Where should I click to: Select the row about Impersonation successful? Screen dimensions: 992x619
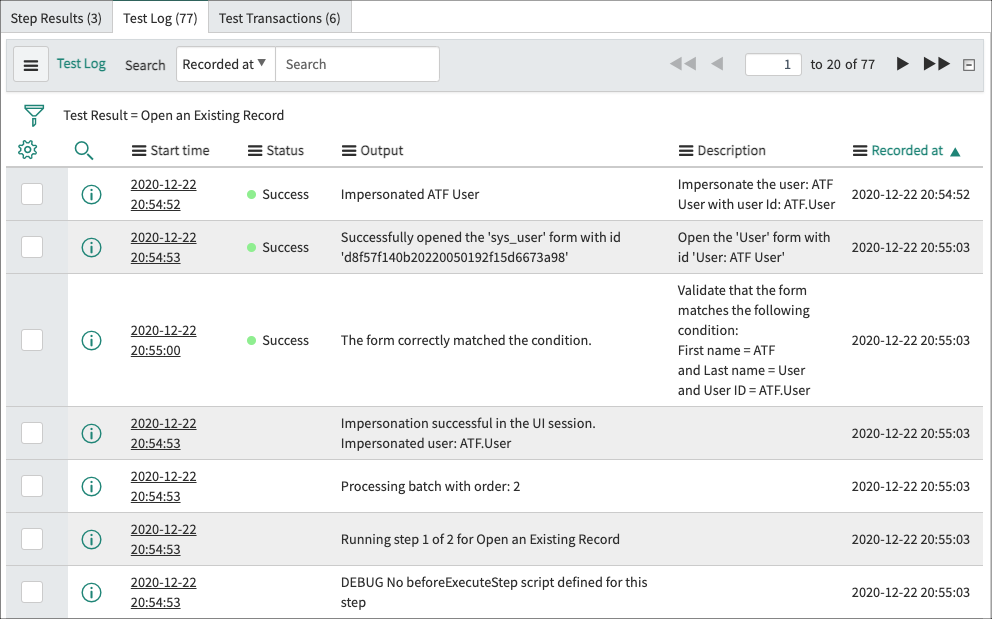[31, 433]
